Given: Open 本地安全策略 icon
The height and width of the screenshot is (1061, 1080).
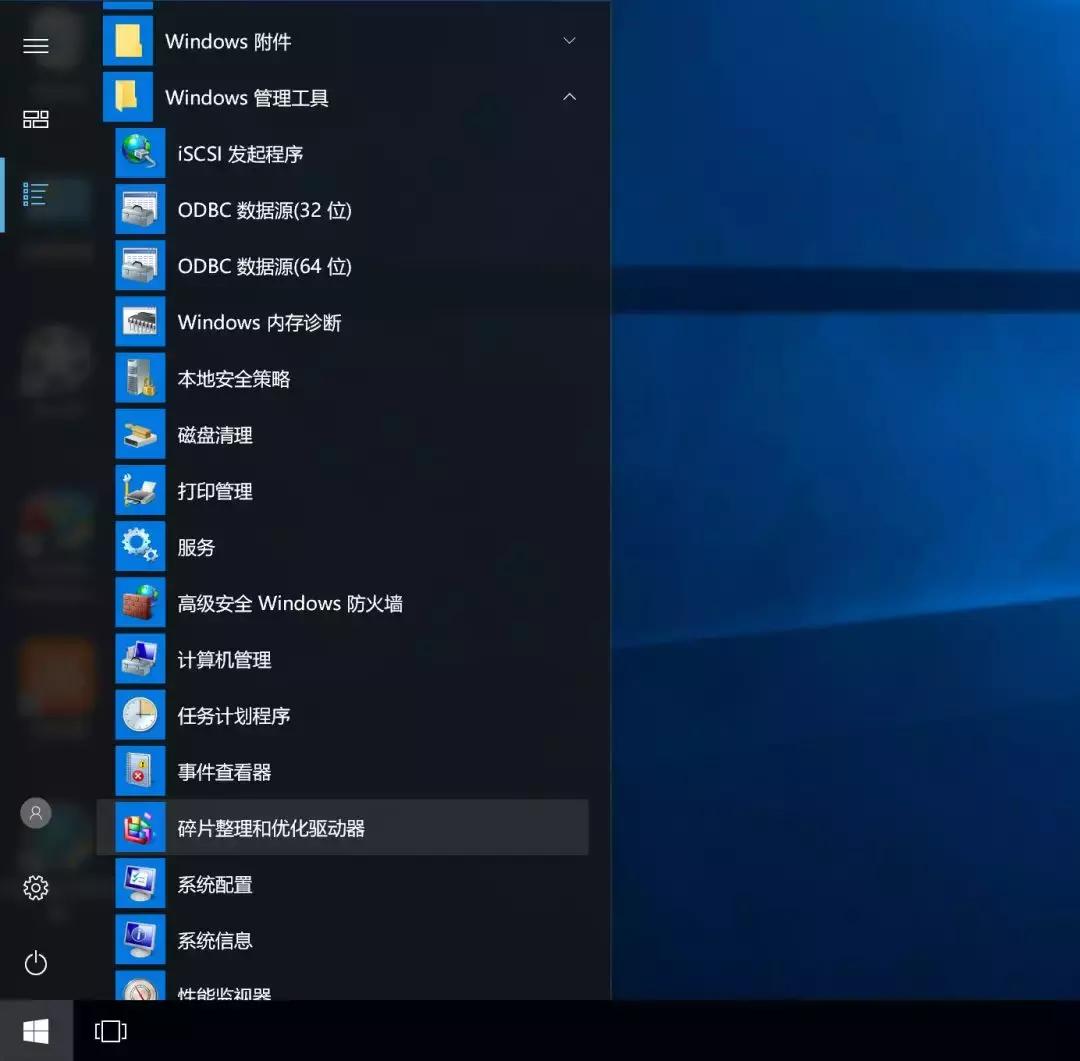Looking at the screenshot, I should [140, 378].
